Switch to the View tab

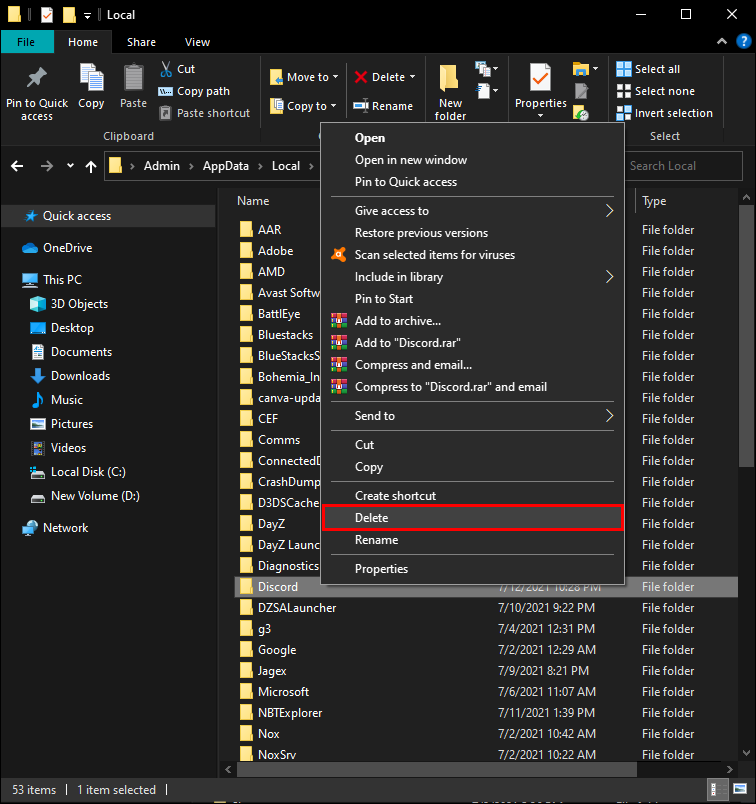click(x=197, y=42)
